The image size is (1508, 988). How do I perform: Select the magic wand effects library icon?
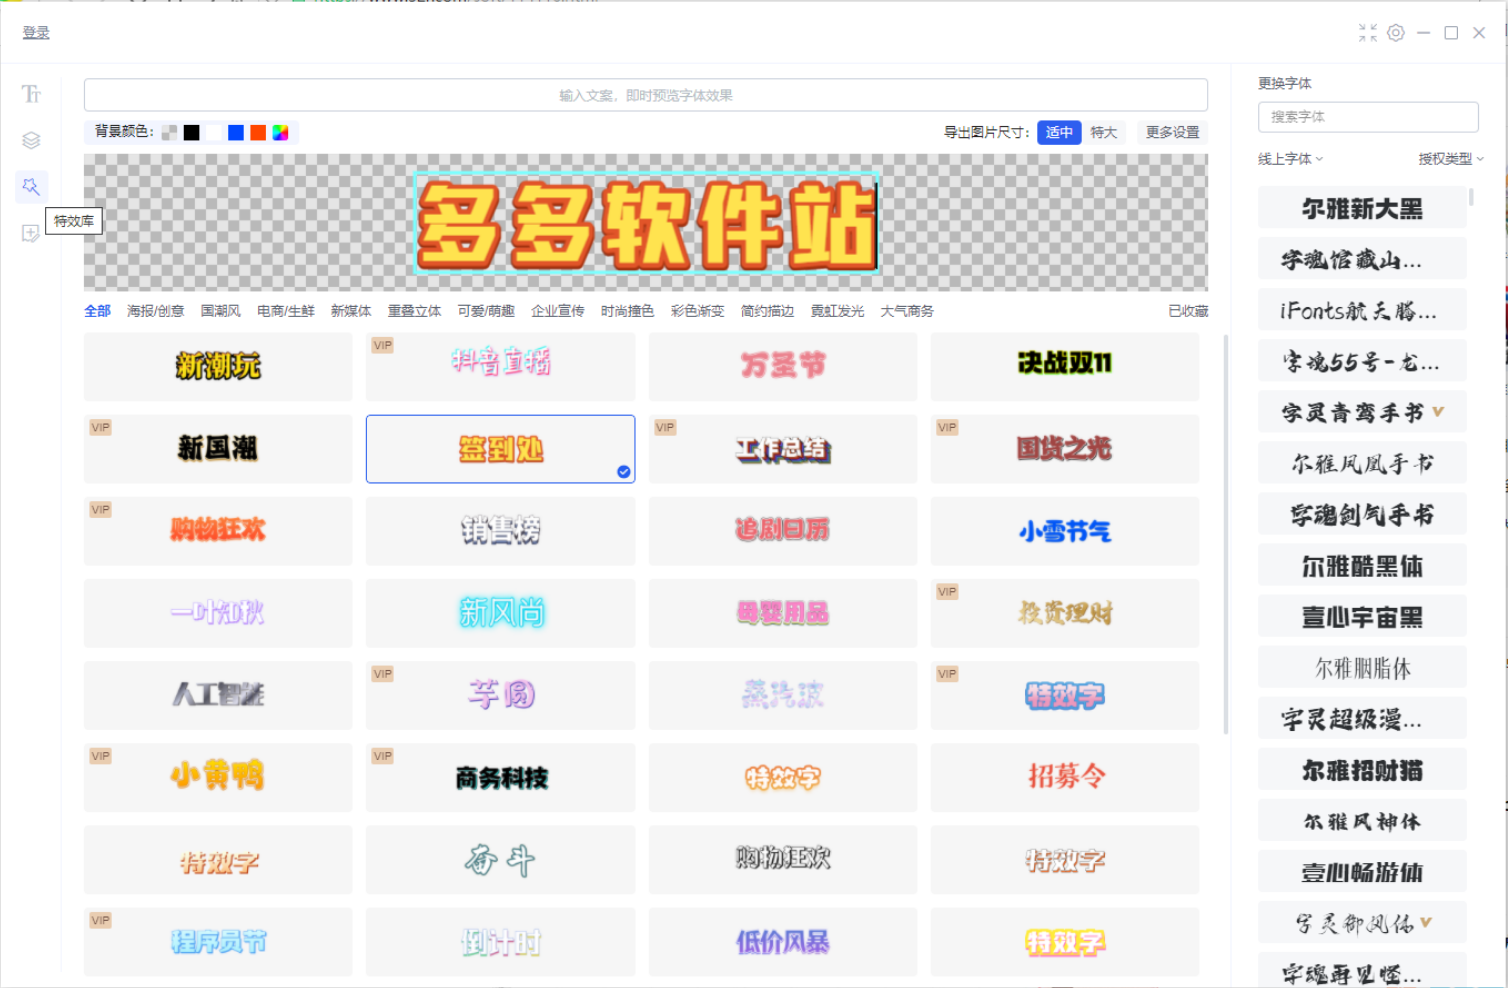click(31, 186)
